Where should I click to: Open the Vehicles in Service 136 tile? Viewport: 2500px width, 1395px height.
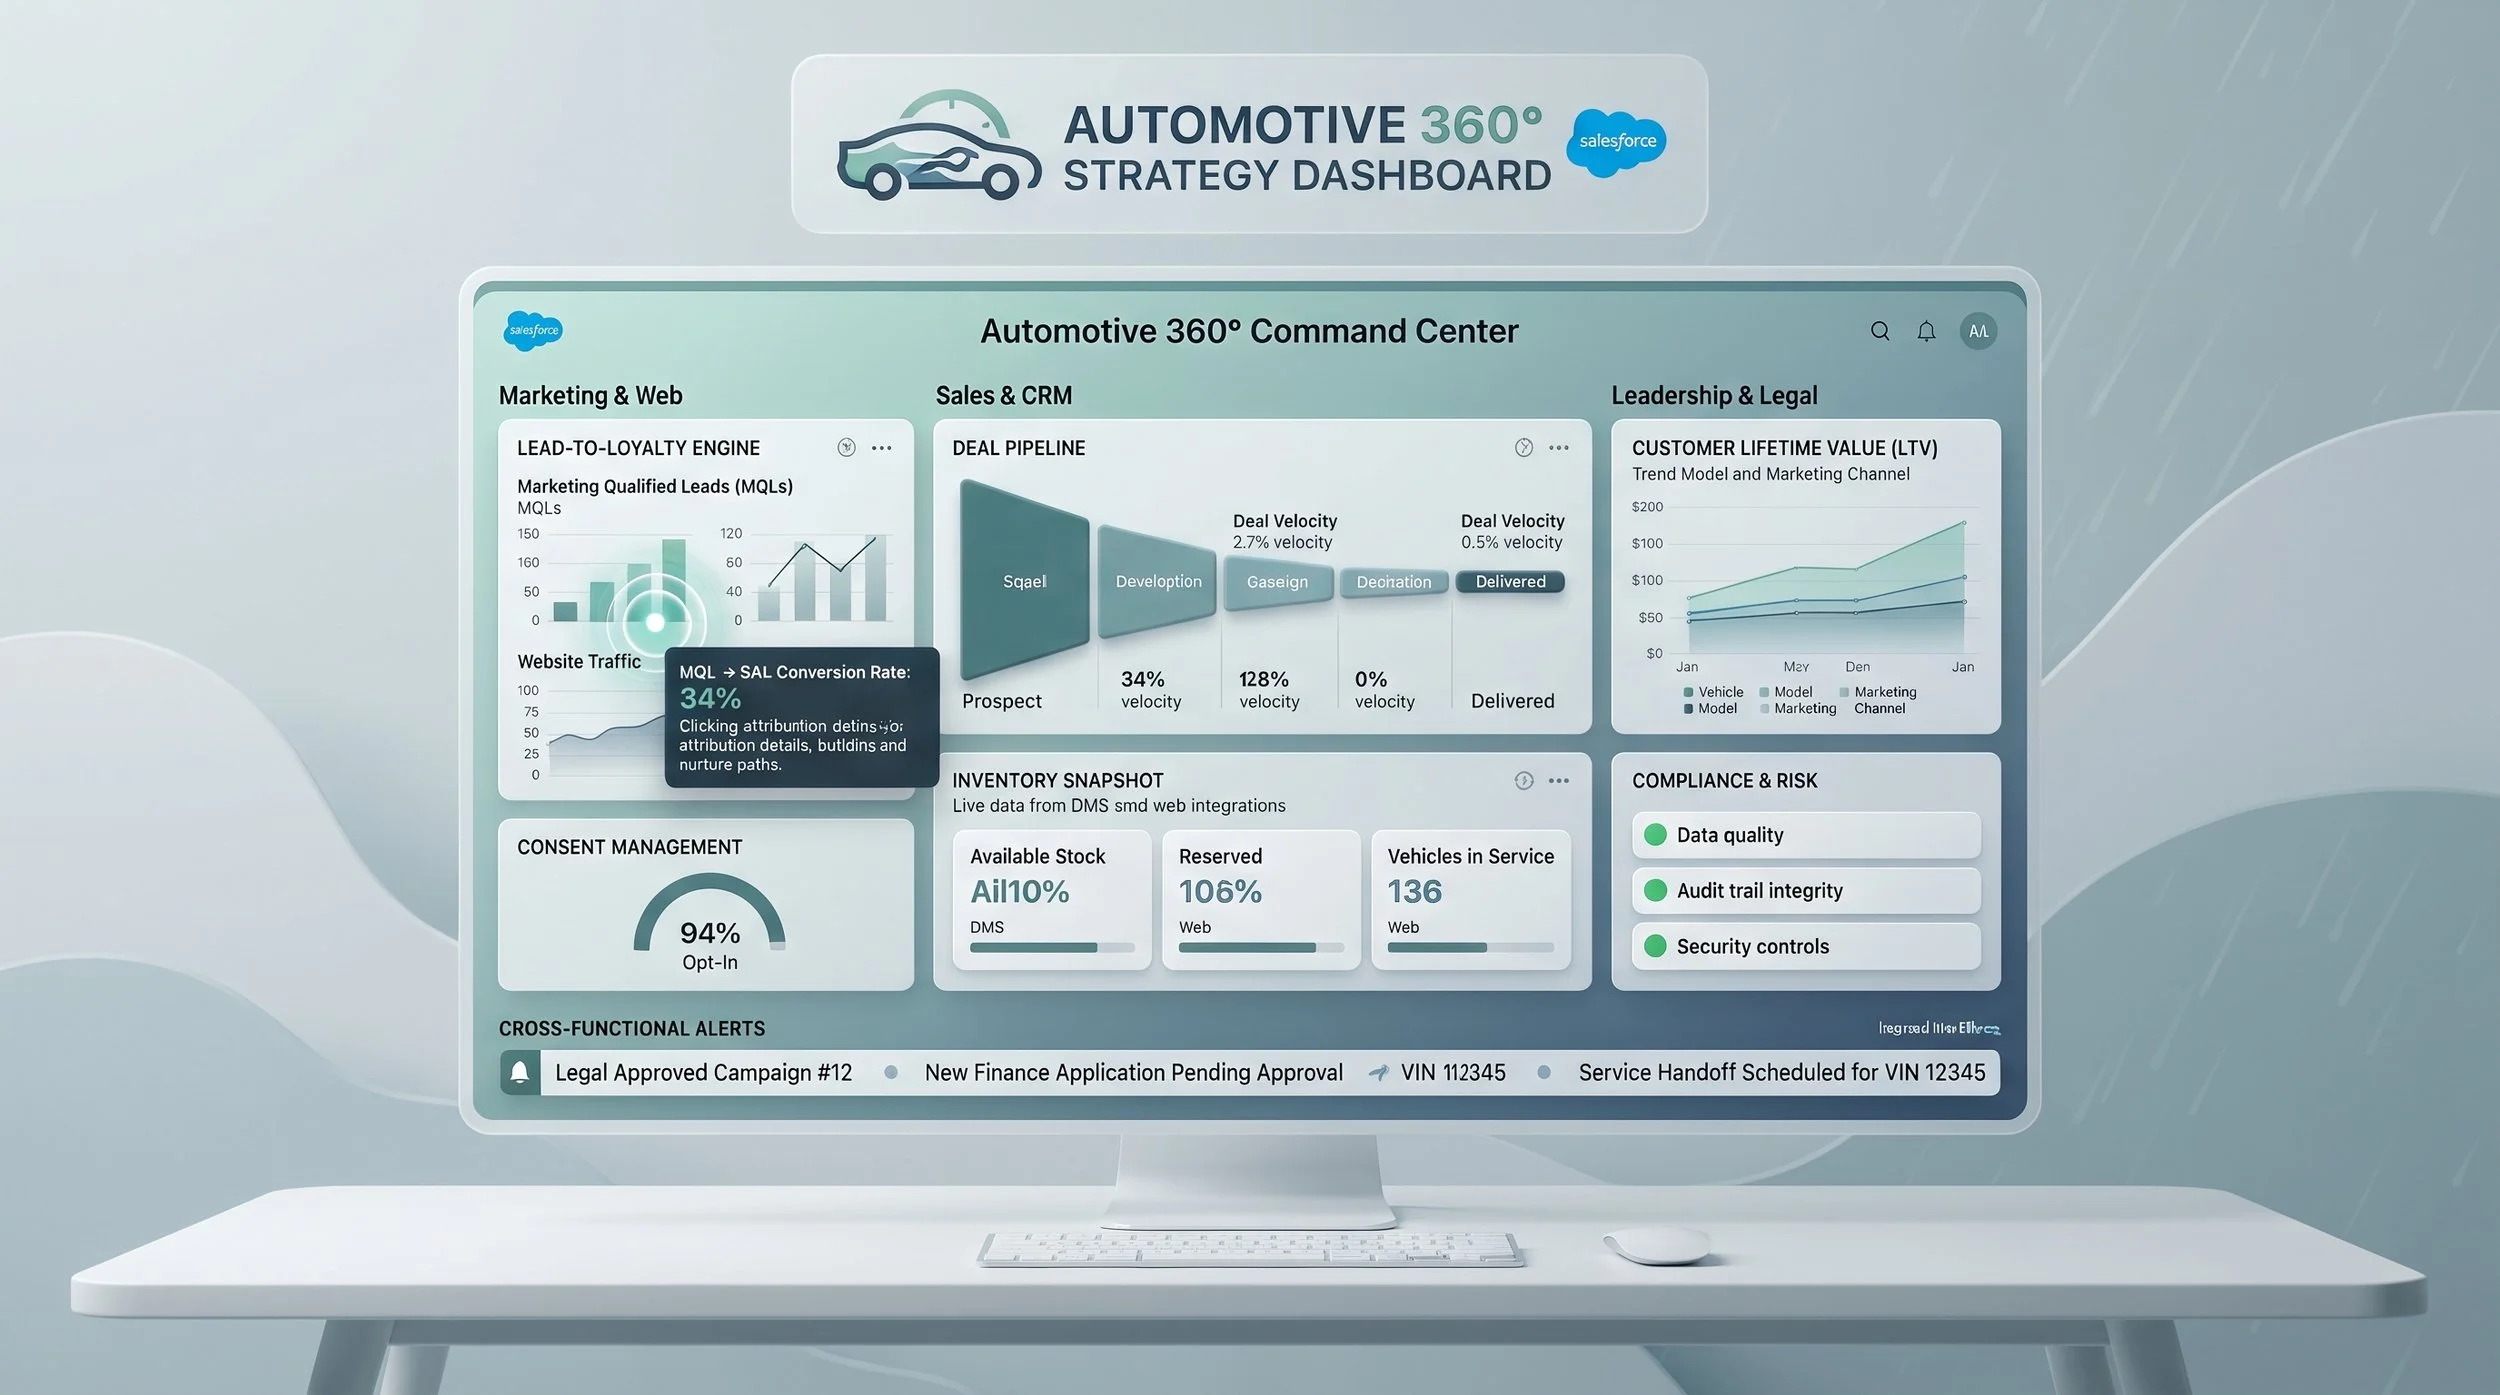coord(1470,899)
